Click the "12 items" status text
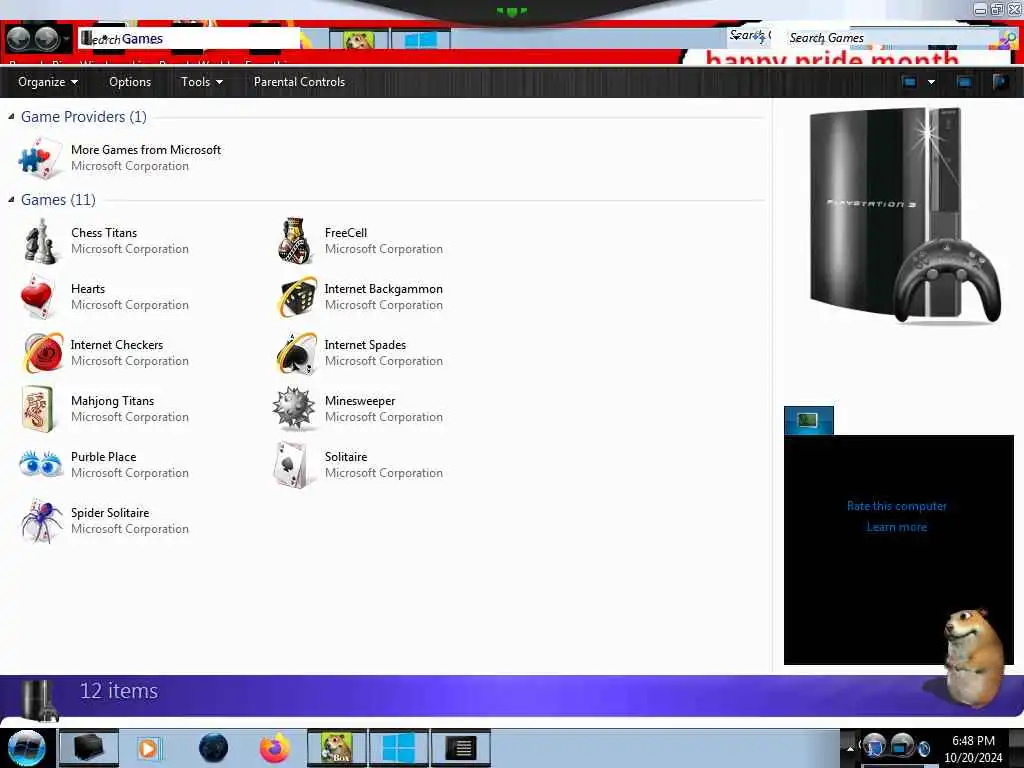This screenshot has width=1024, height=768. (119, 691)
